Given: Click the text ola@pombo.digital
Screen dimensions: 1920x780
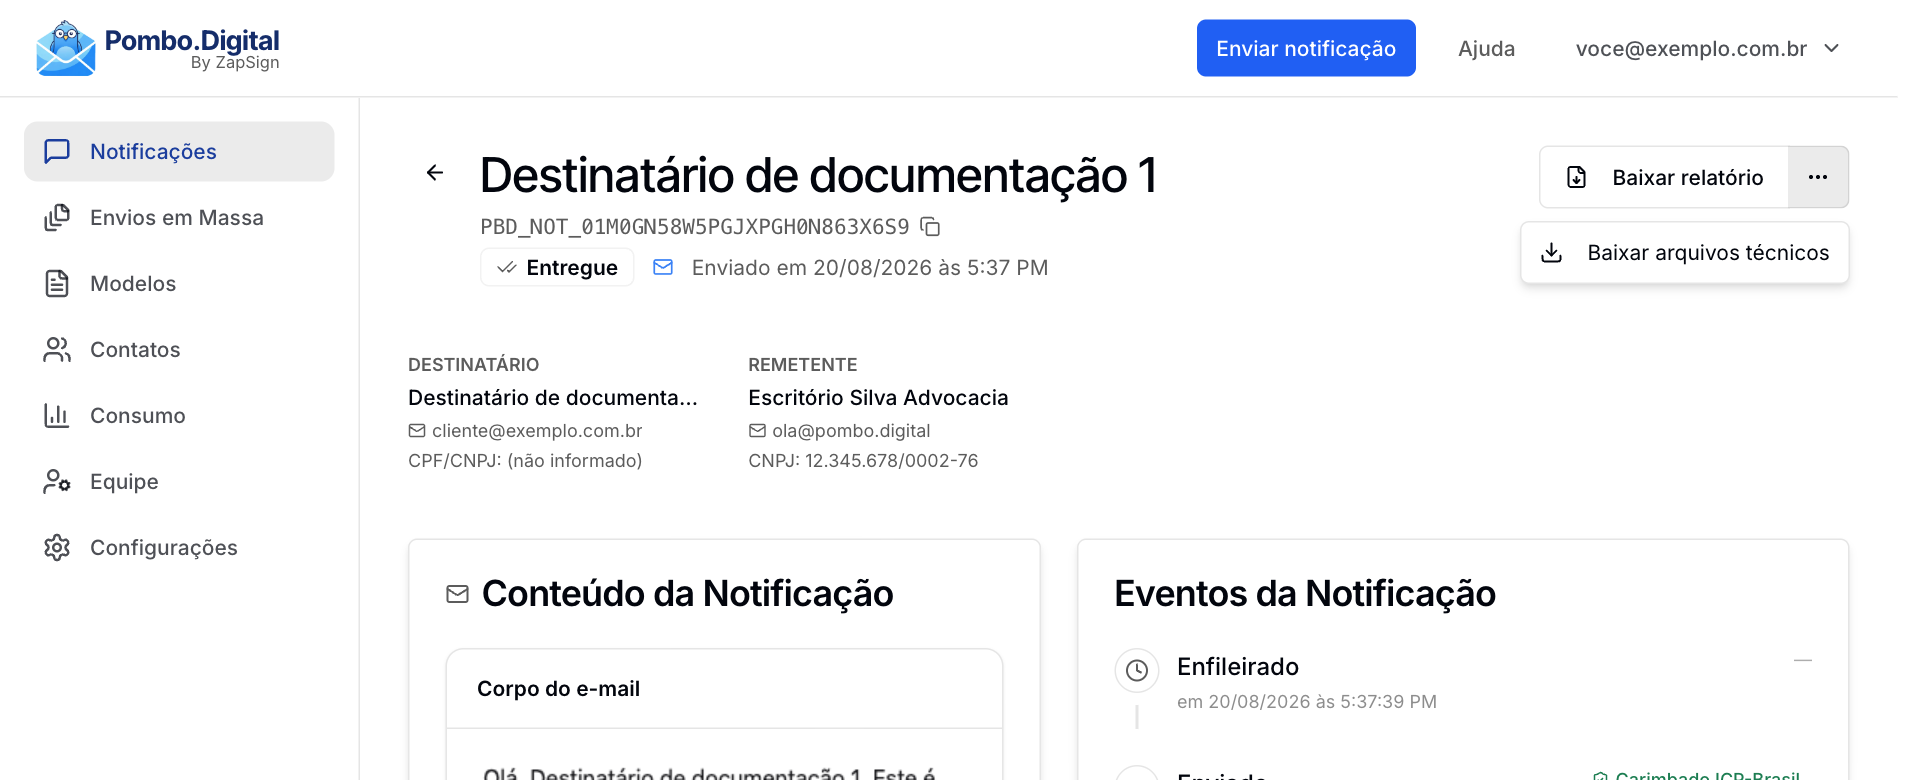Looking at the screenshot, I should pos(851,430).
